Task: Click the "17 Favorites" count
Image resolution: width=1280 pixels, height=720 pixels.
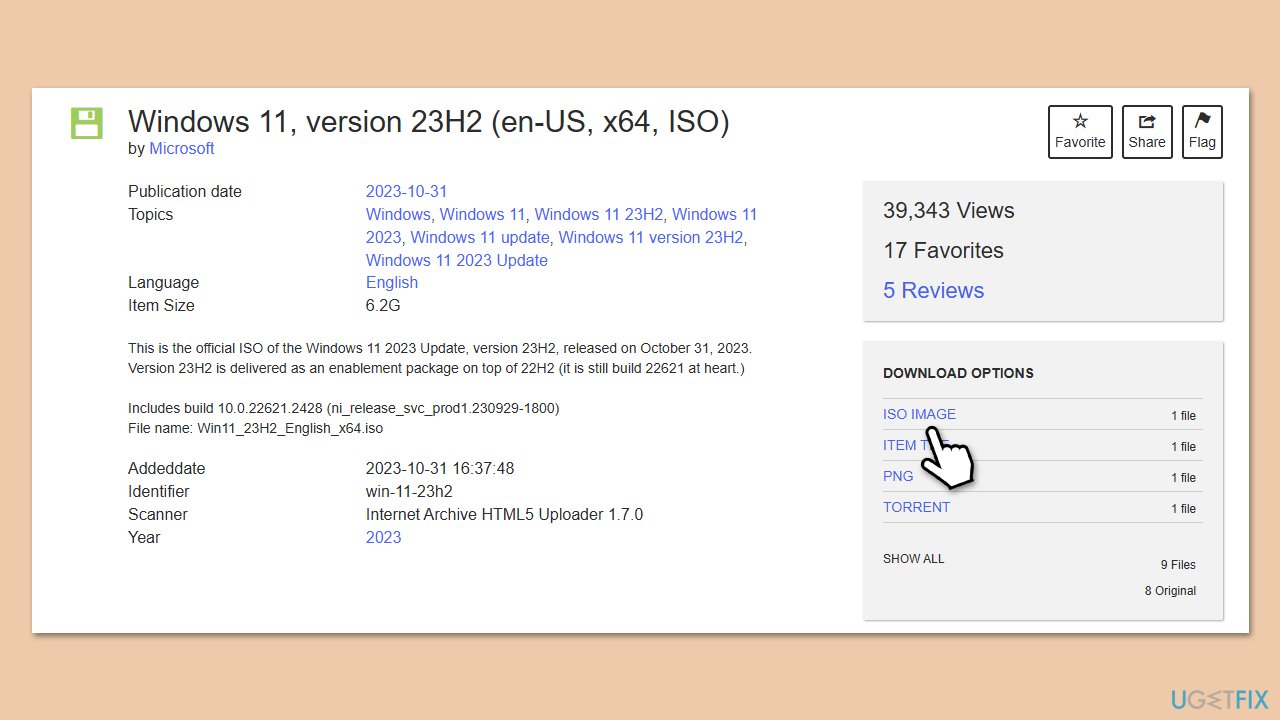Action: coord(943,250)
